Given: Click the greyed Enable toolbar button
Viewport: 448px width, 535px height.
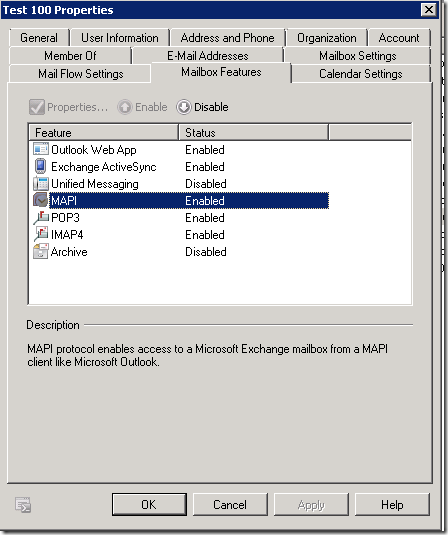Looking at the screenshot, I should [142, 107].
